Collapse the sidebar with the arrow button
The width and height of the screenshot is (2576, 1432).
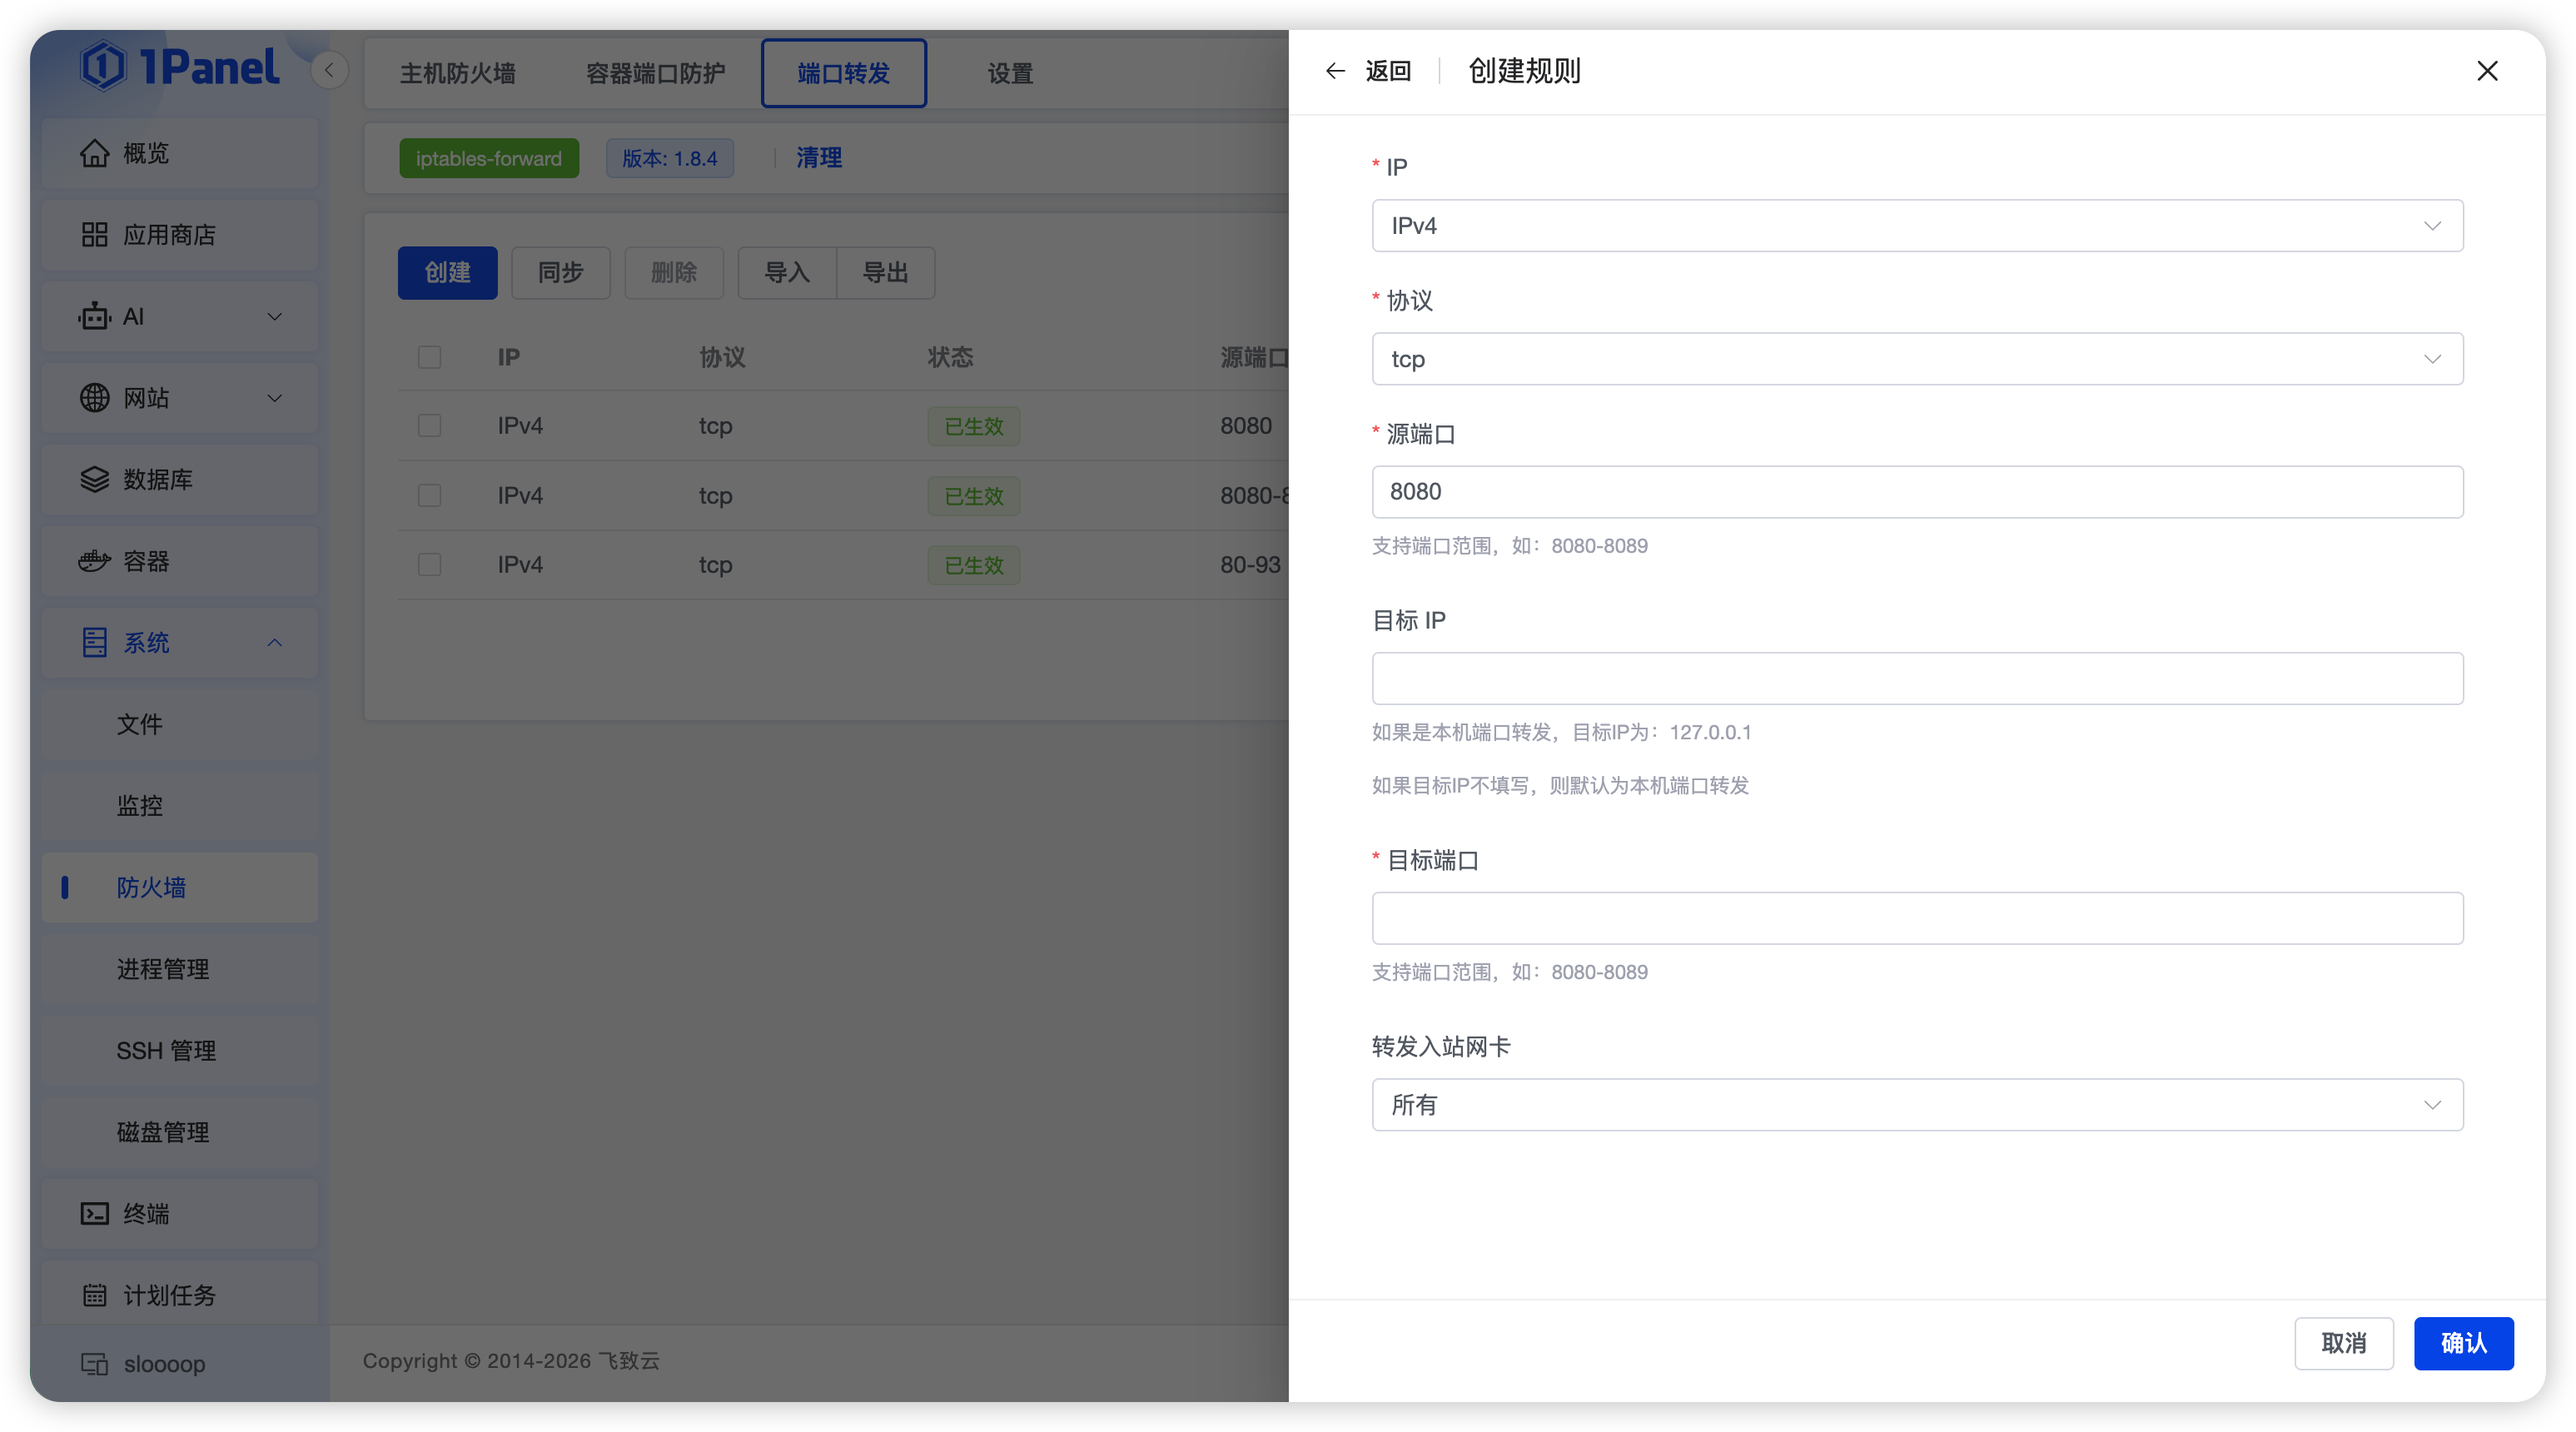pyautogui.click(x=329, y=70)
